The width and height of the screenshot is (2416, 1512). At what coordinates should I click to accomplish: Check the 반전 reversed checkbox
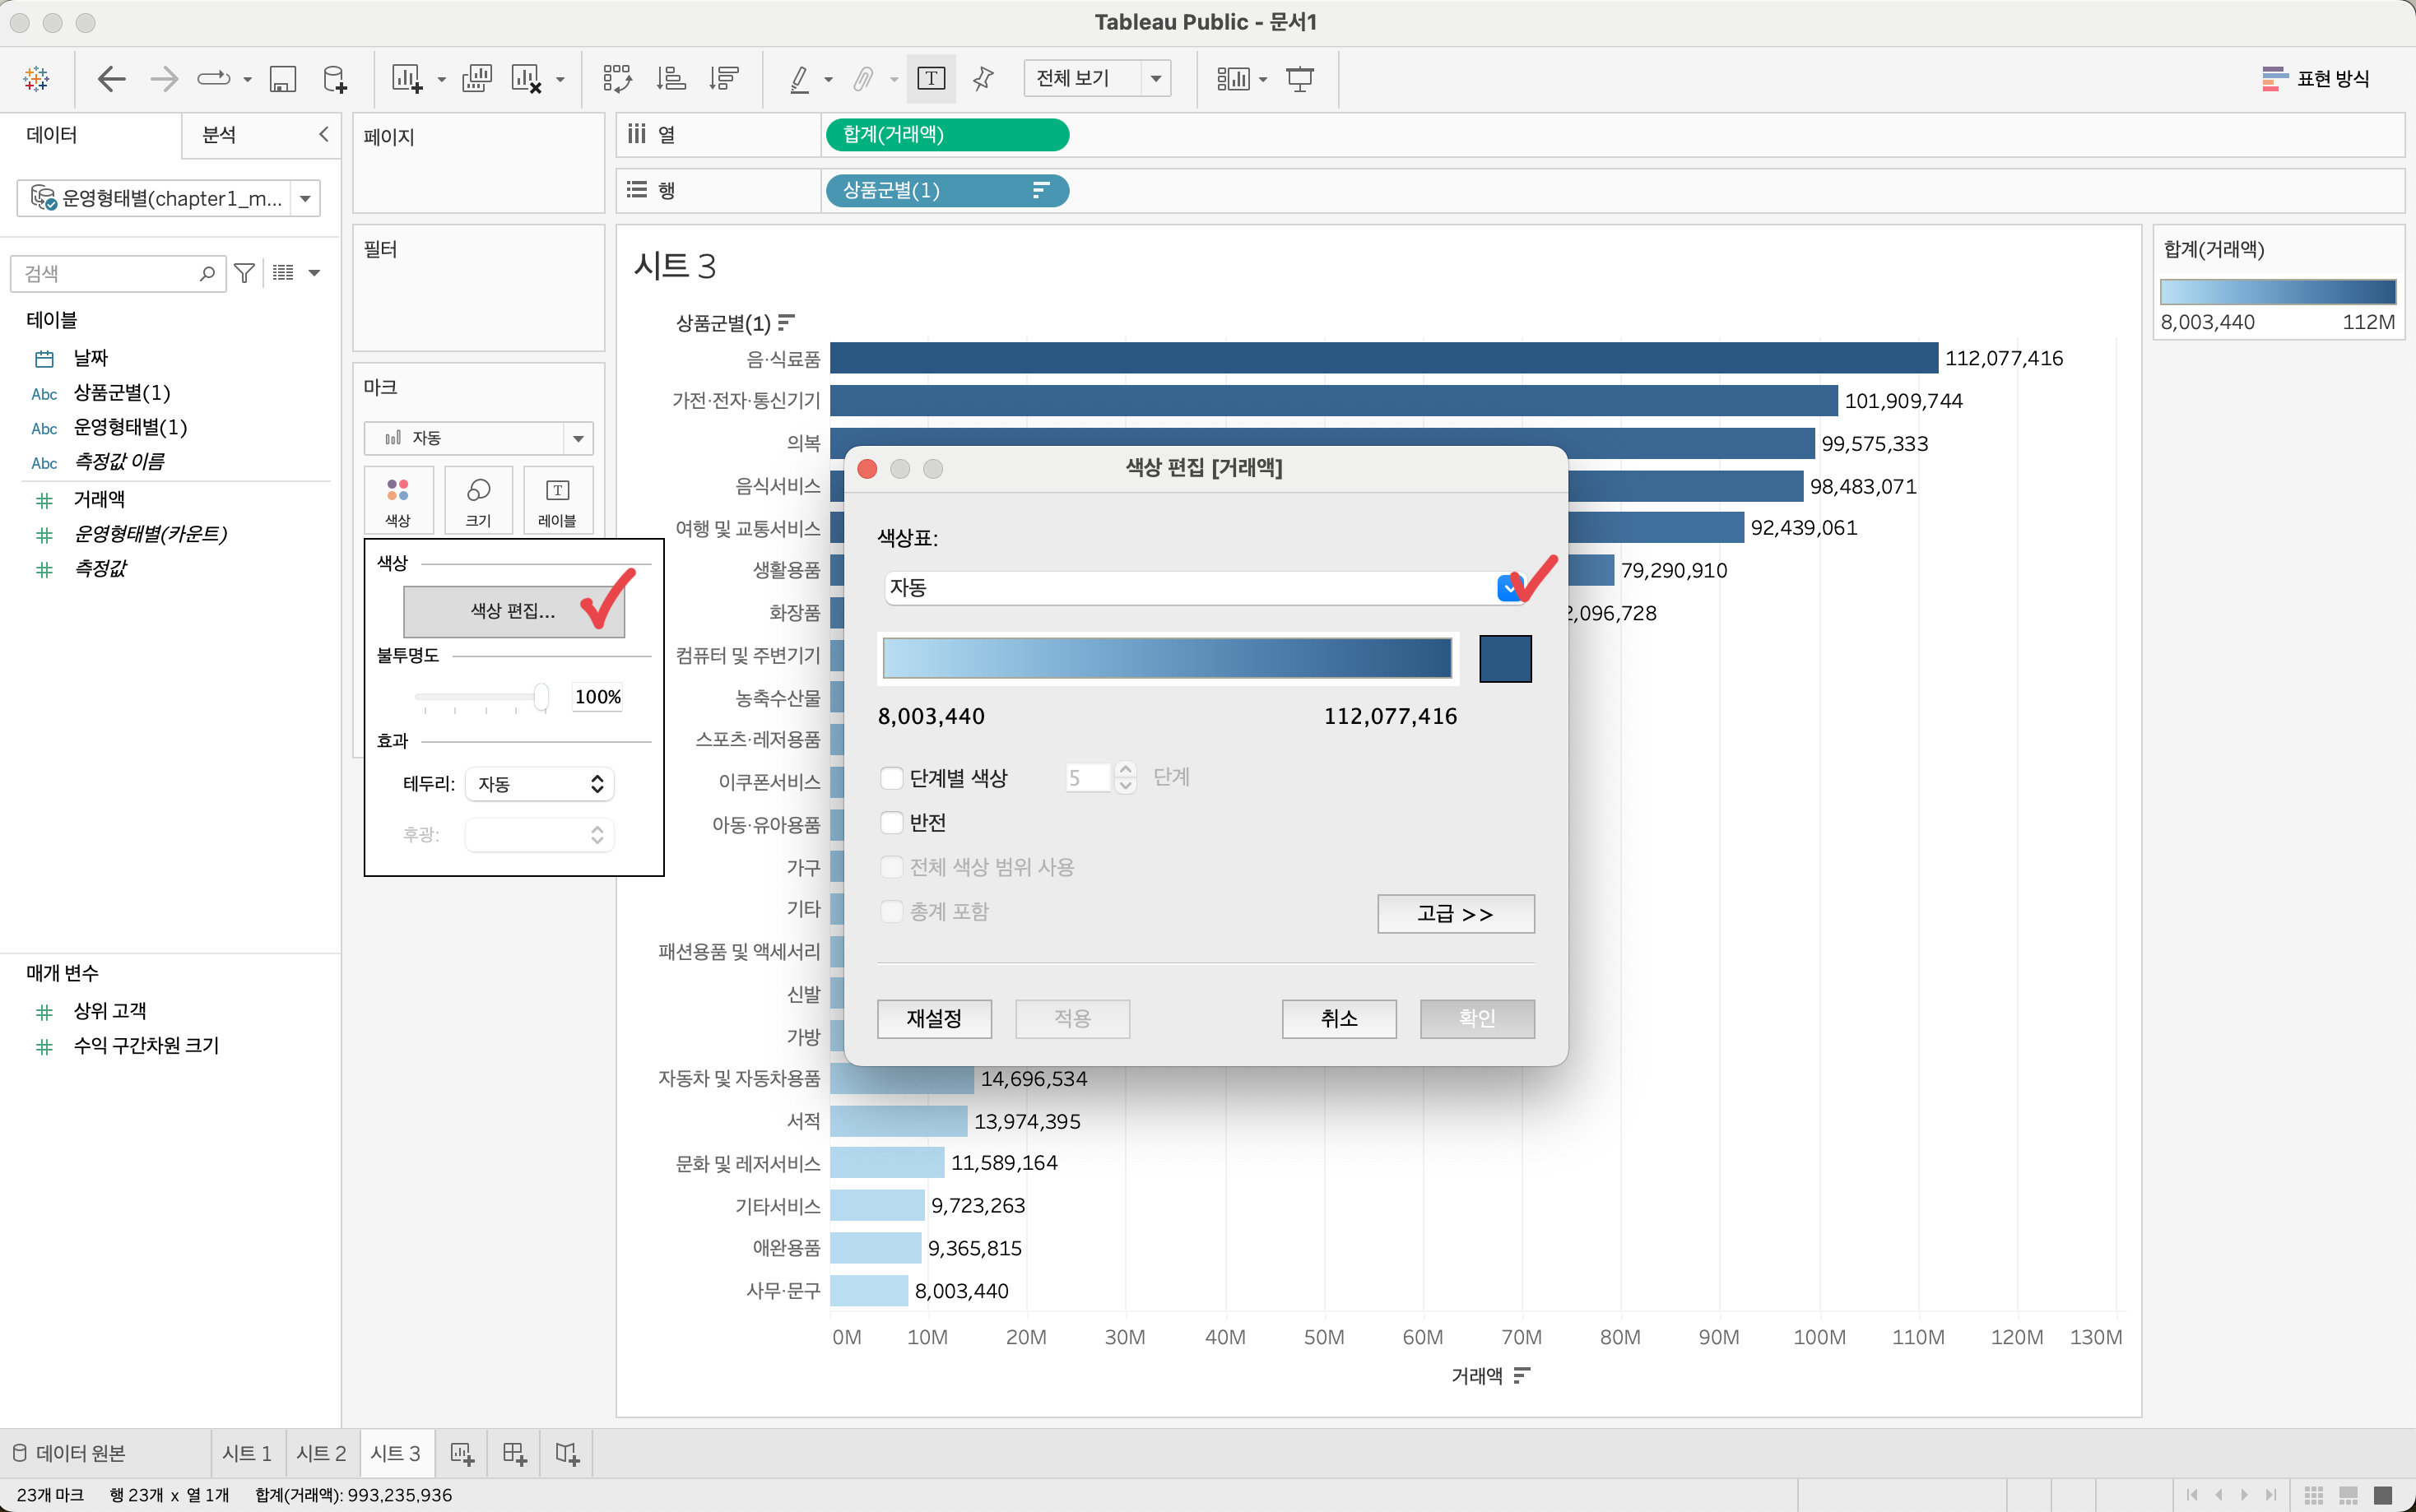[891, 823]
